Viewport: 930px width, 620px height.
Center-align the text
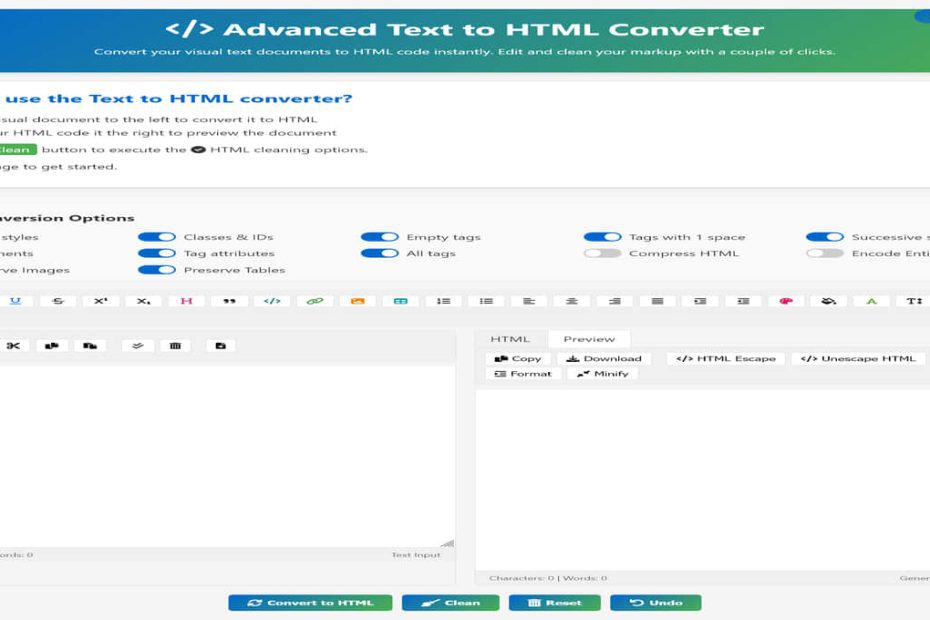pos(572,301)
